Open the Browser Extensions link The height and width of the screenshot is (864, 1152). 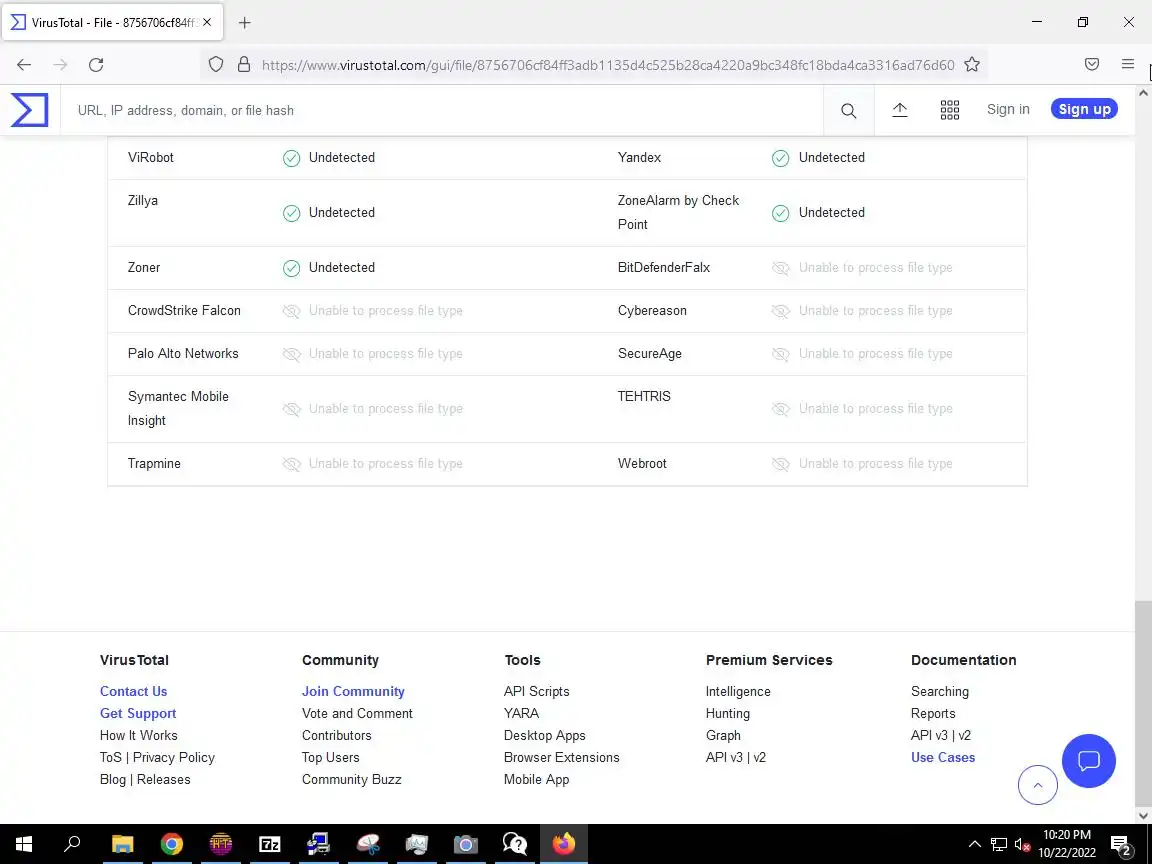[562, 757]
